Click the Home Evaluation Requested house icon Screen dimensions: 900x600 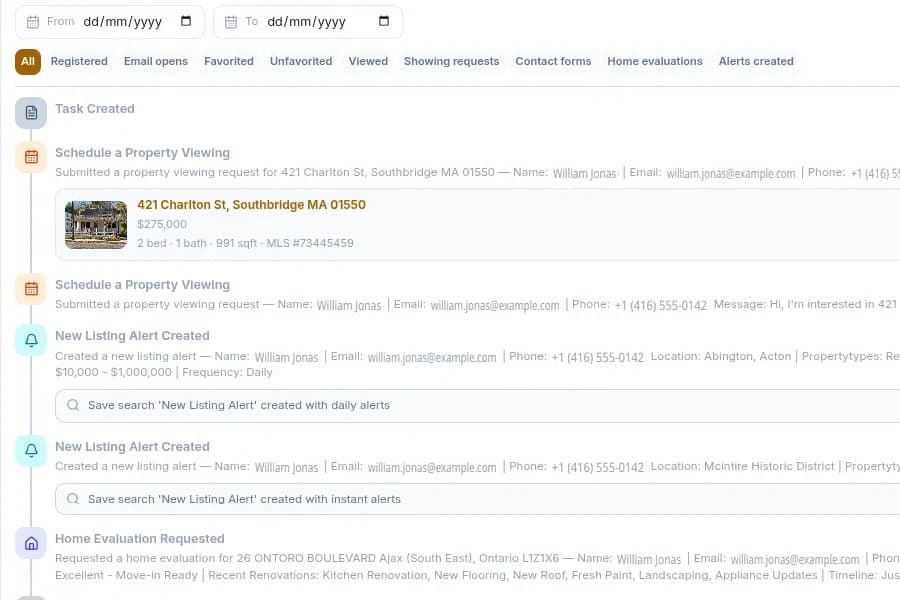tap(31, 543)
